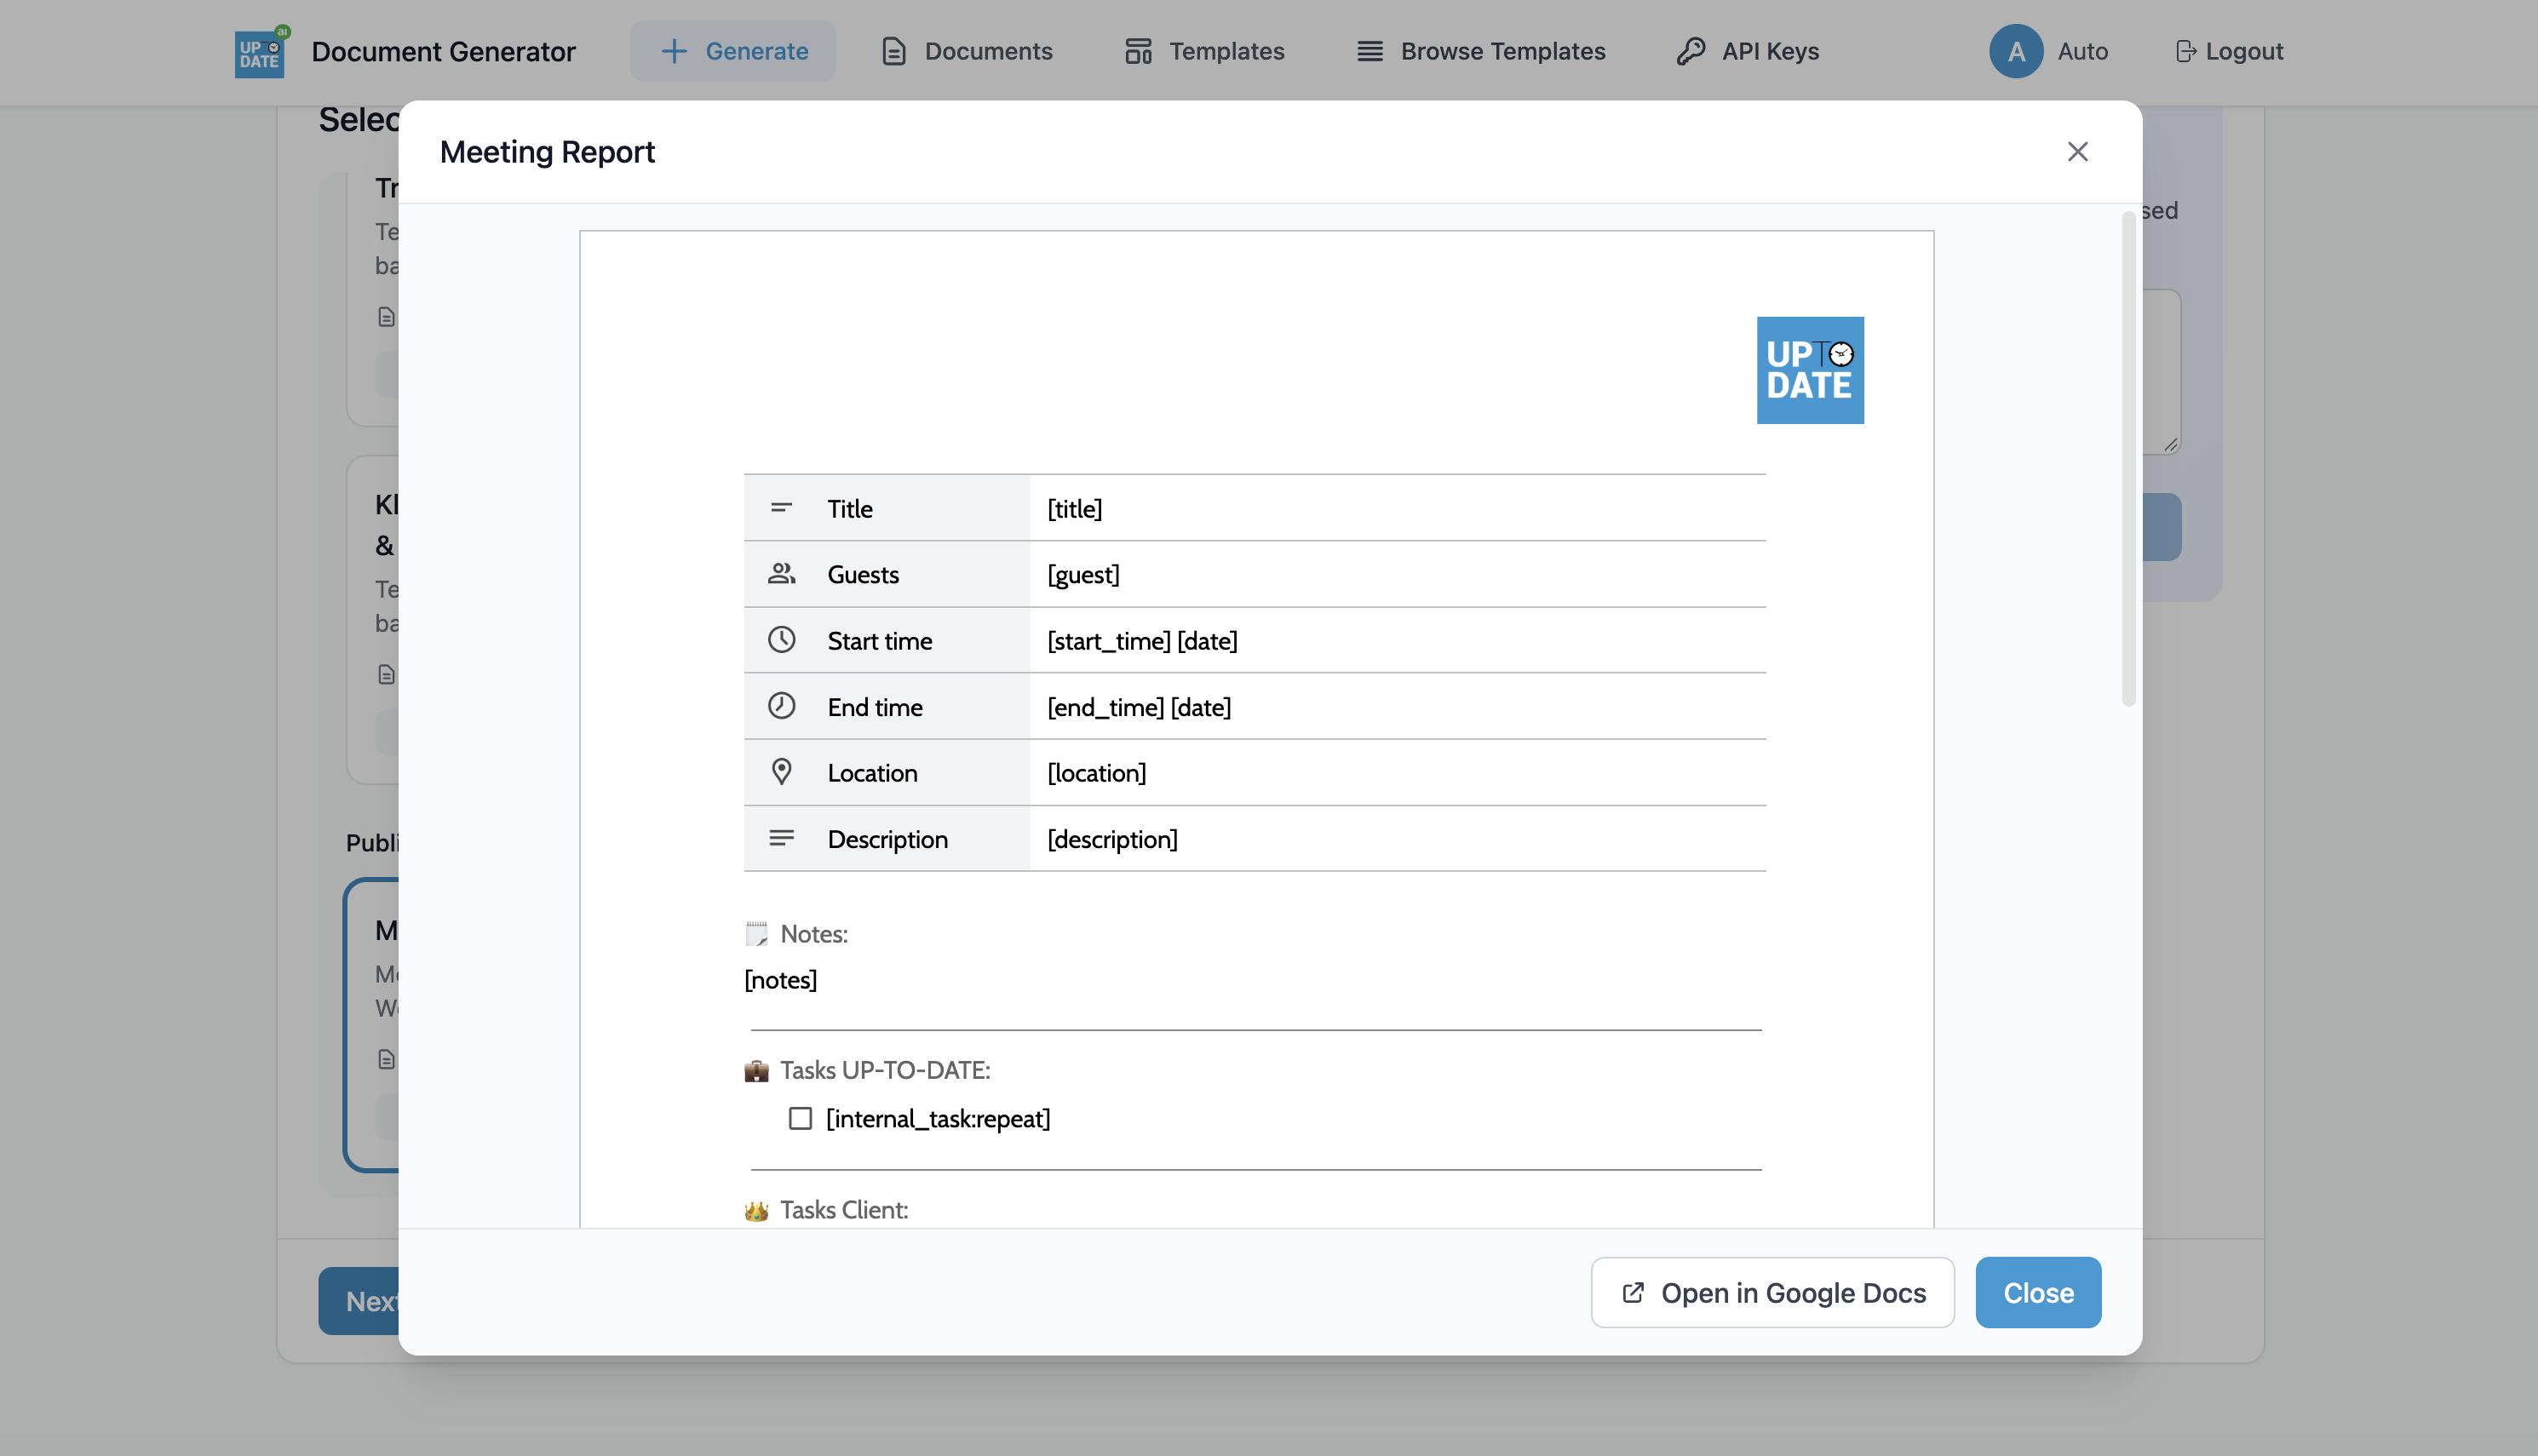Screen dimensions: 2538x1456
Task: Open the API Keys page
Action: click(1748, 51)
